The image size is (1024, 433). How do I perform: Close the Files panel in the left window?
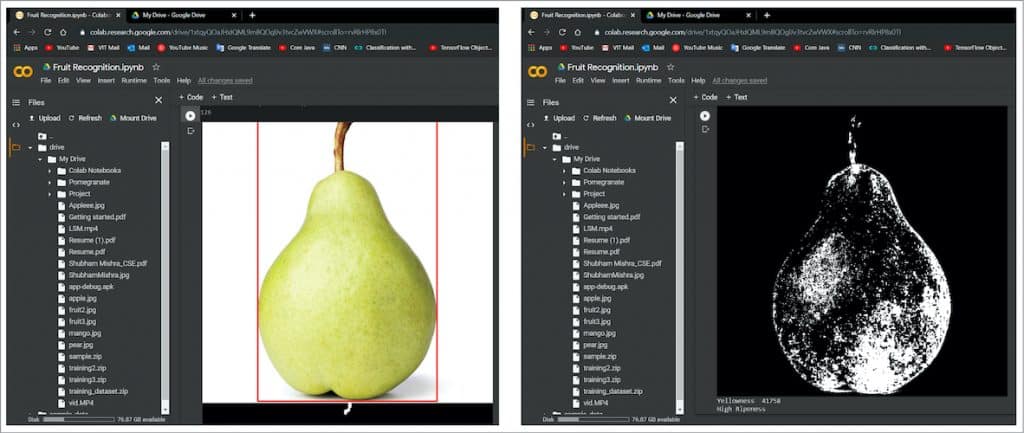point(158,100)
